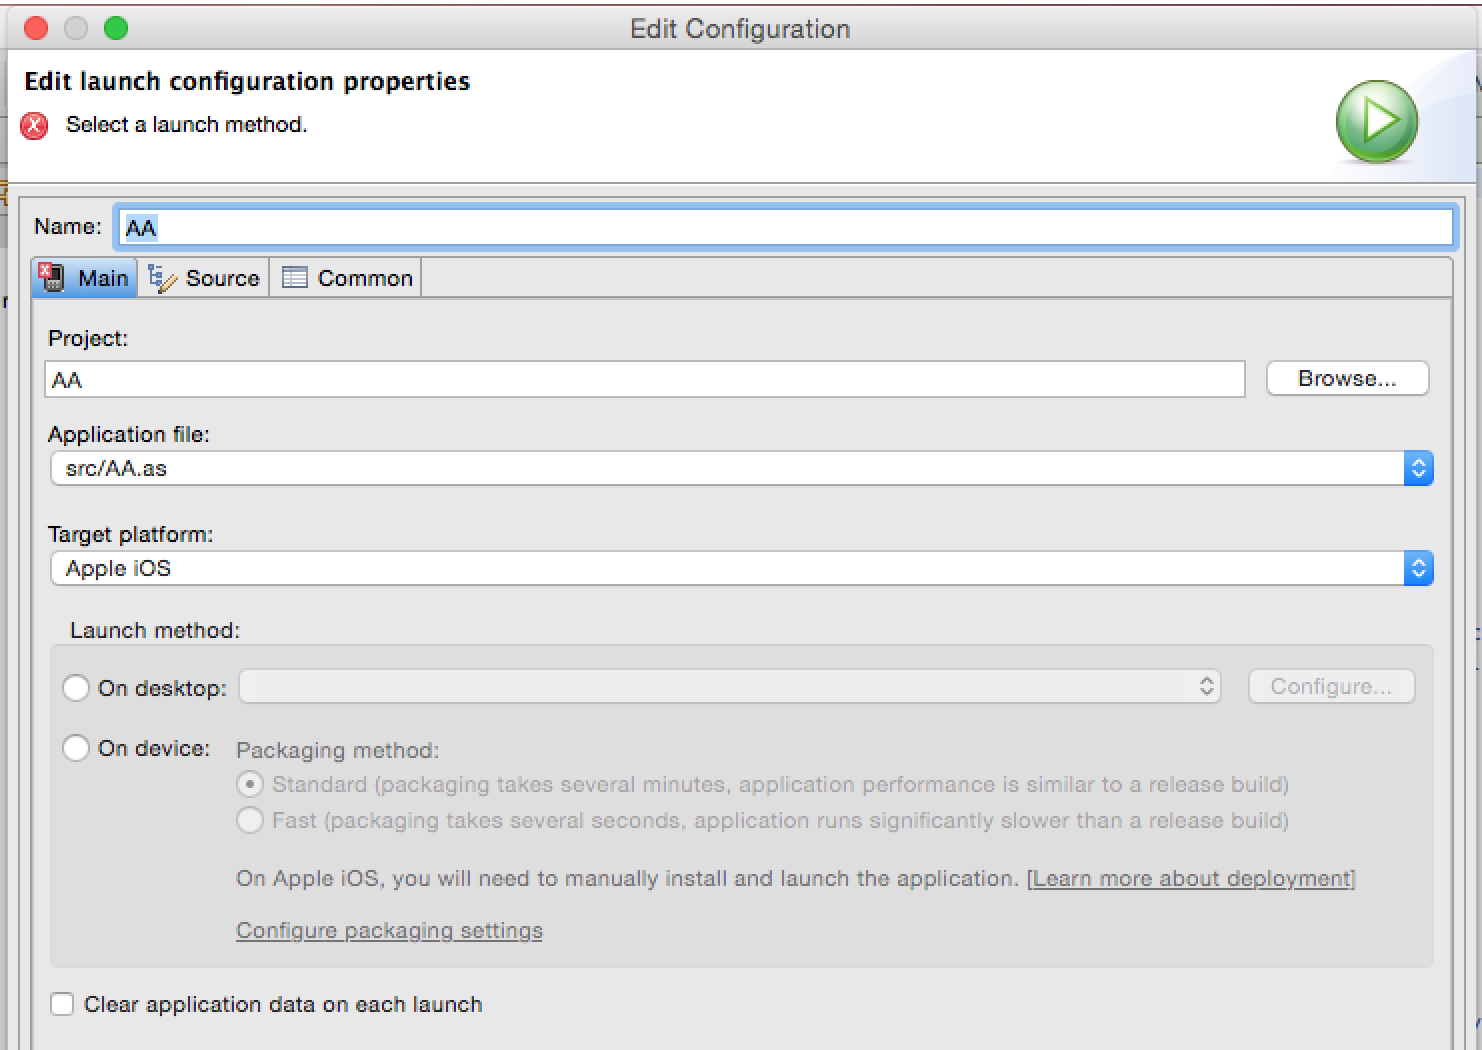Choose Standard packaging method

250,784
